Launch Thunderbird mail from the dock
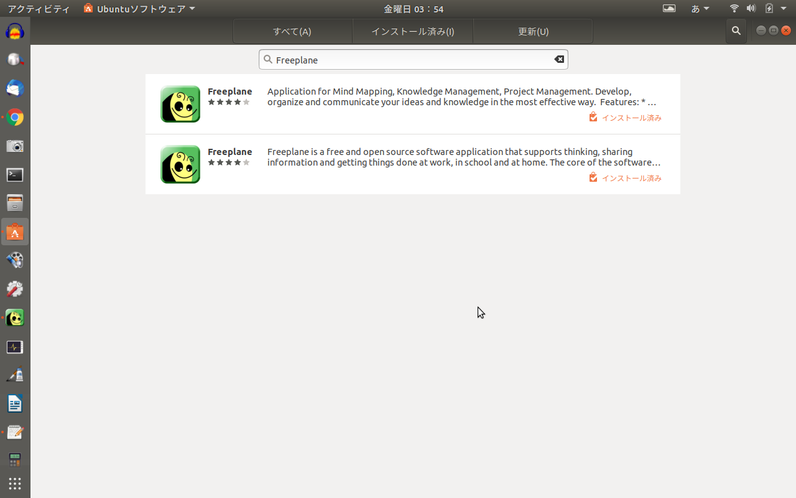This screenshot has width=796, height=498. coord(15,88)
